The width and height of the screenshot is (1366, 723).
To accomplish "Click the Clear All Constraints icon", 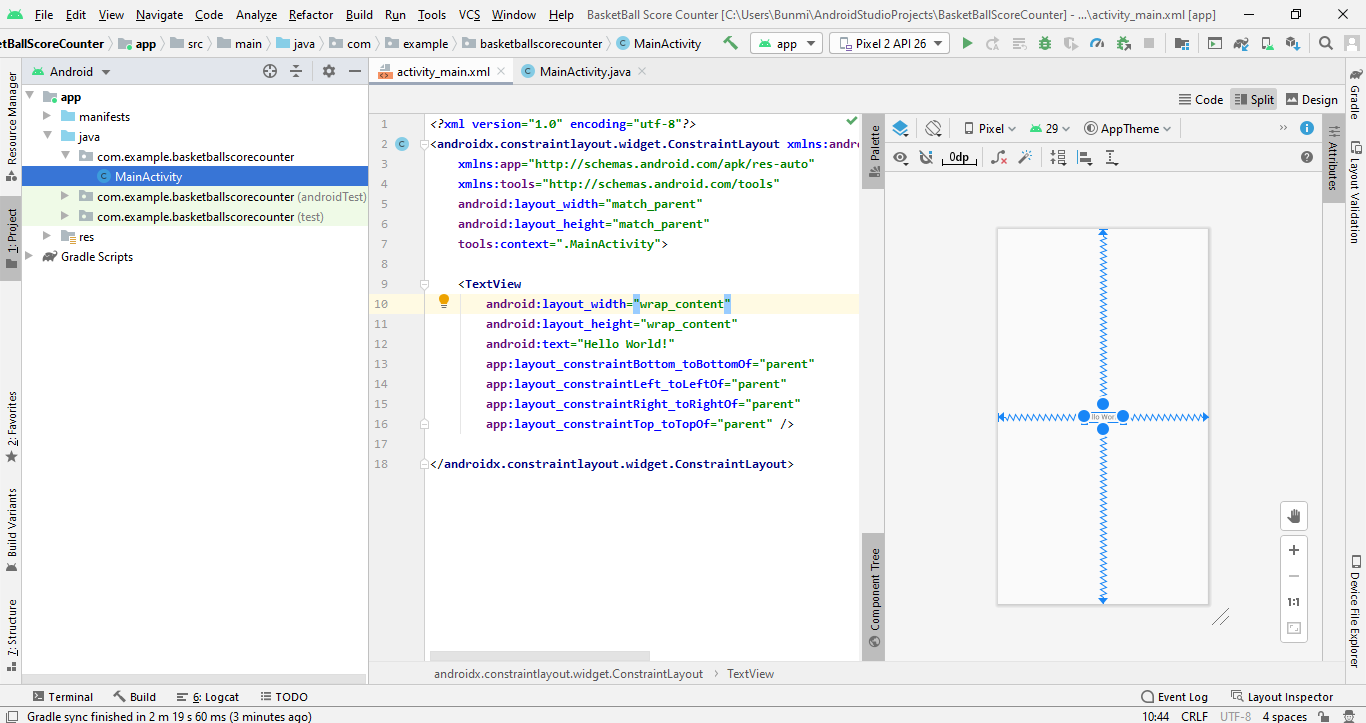I will (999, 157).
